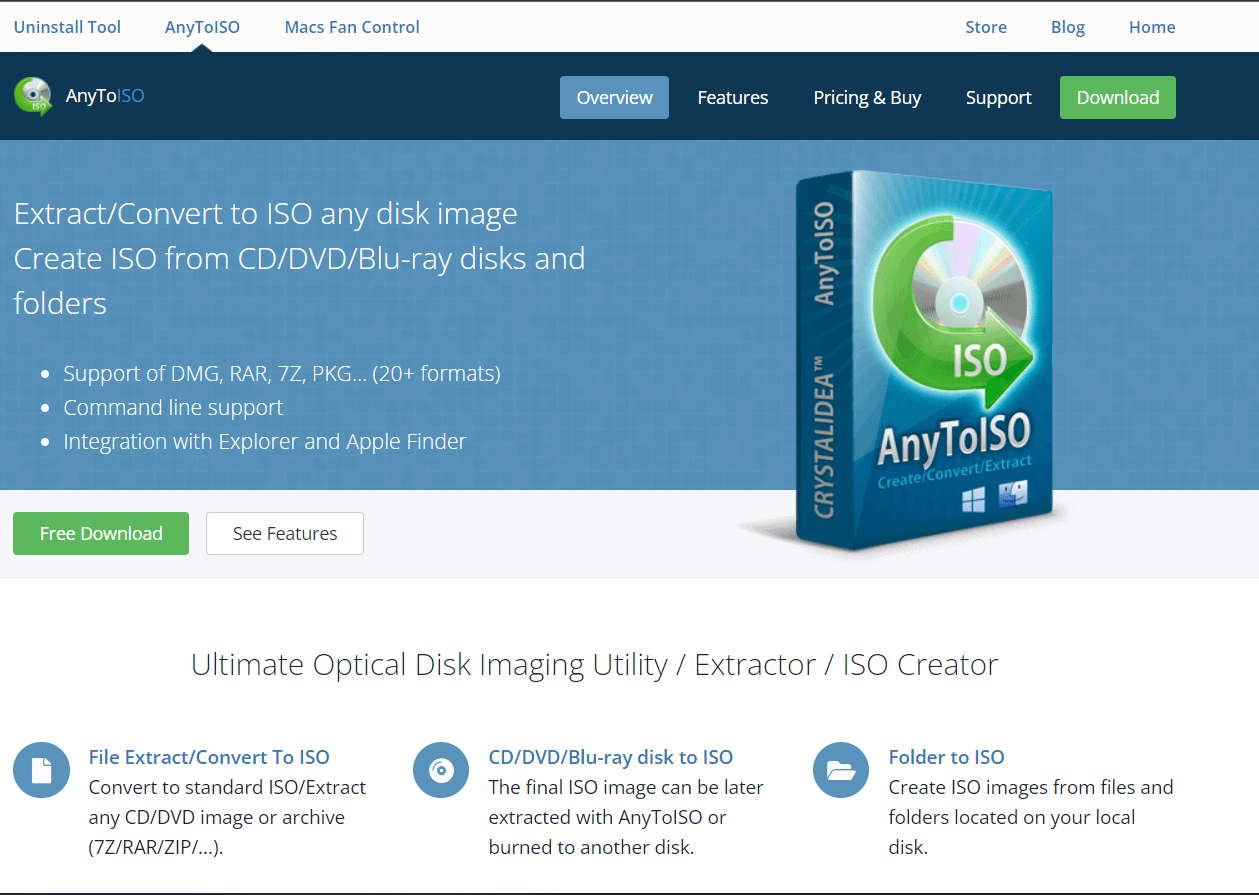Click the disc icon beside CD/DVD/Blu-ray disk to ISO
Screen dimensions: 1259x895
[441, 770]
